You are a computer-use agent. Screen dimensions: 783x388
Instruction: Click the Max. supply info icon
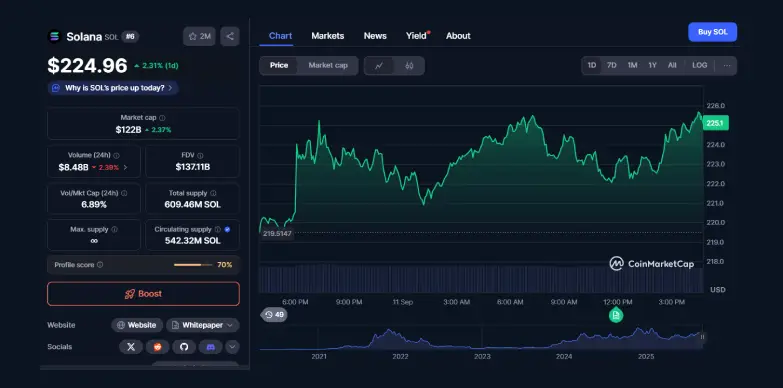point(114,230)
